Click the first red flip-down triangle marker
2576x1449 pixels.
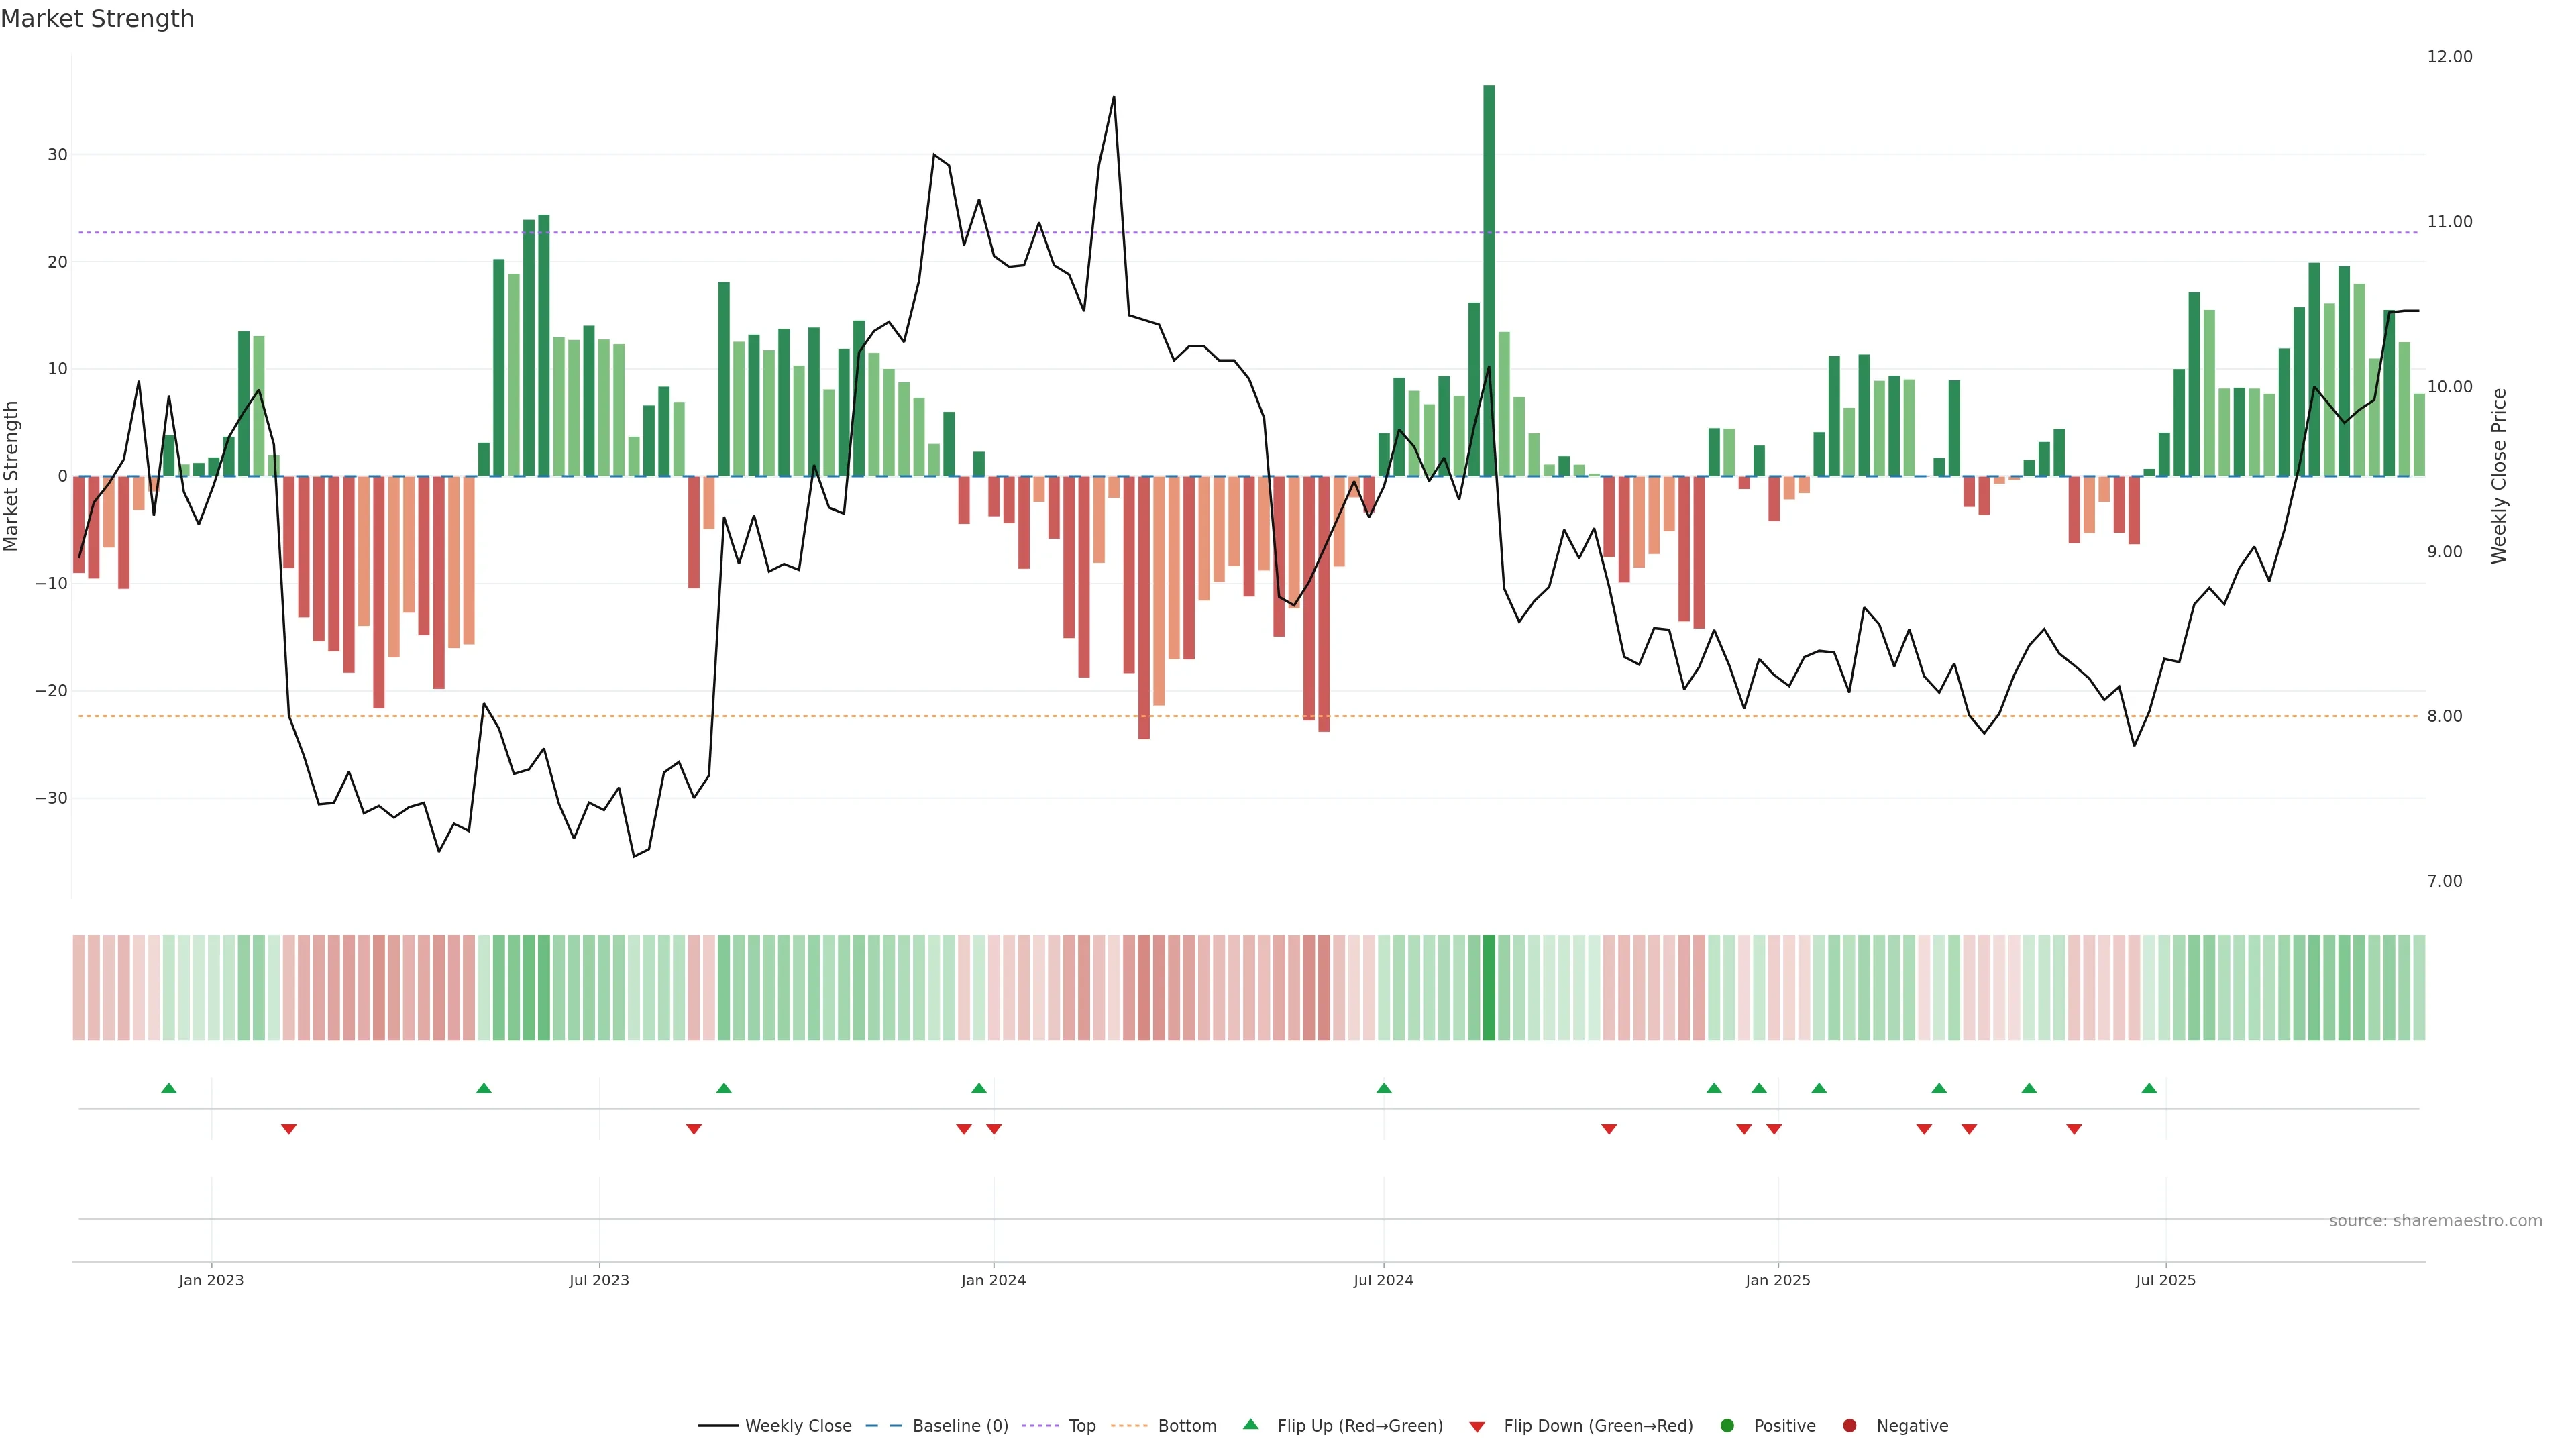[289, 1129]
